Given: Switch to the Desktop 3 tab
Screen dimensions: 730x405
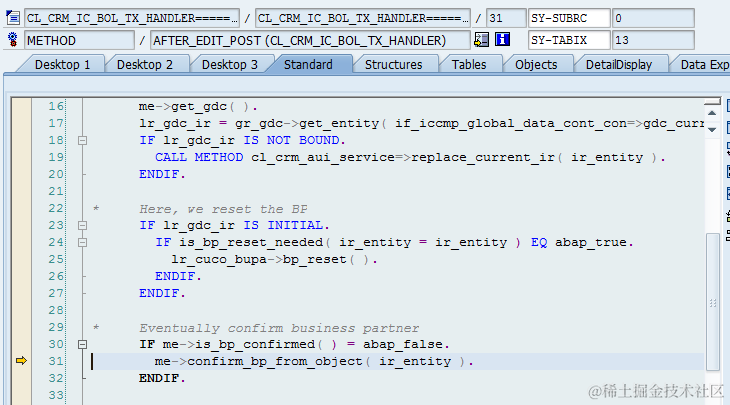Looking at the screenshot, I should click(230, 64).
